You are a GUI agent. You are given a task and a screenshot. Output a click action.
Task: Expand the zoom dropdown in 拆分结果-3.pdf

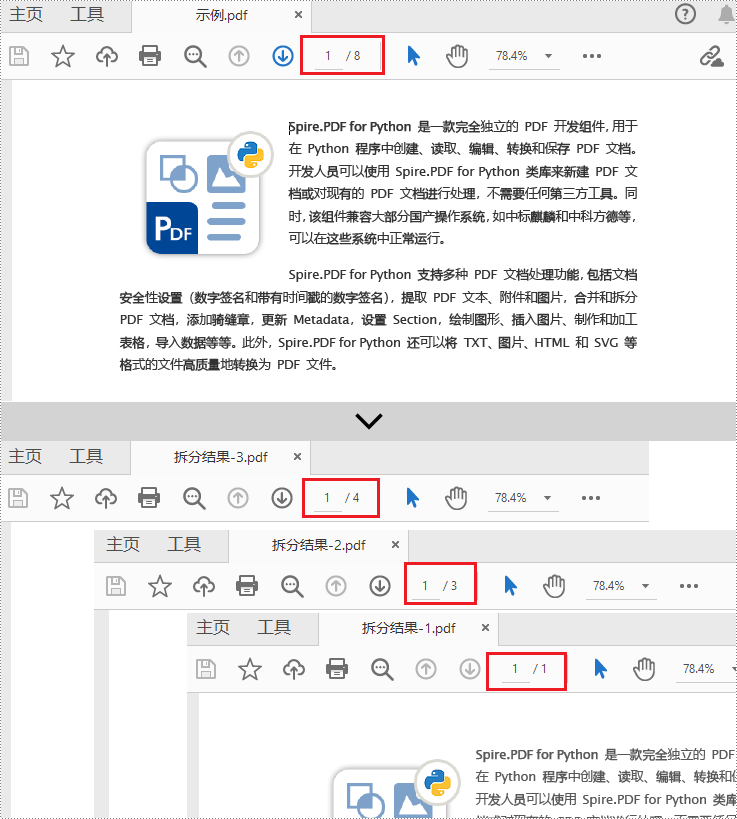[547, 498]
